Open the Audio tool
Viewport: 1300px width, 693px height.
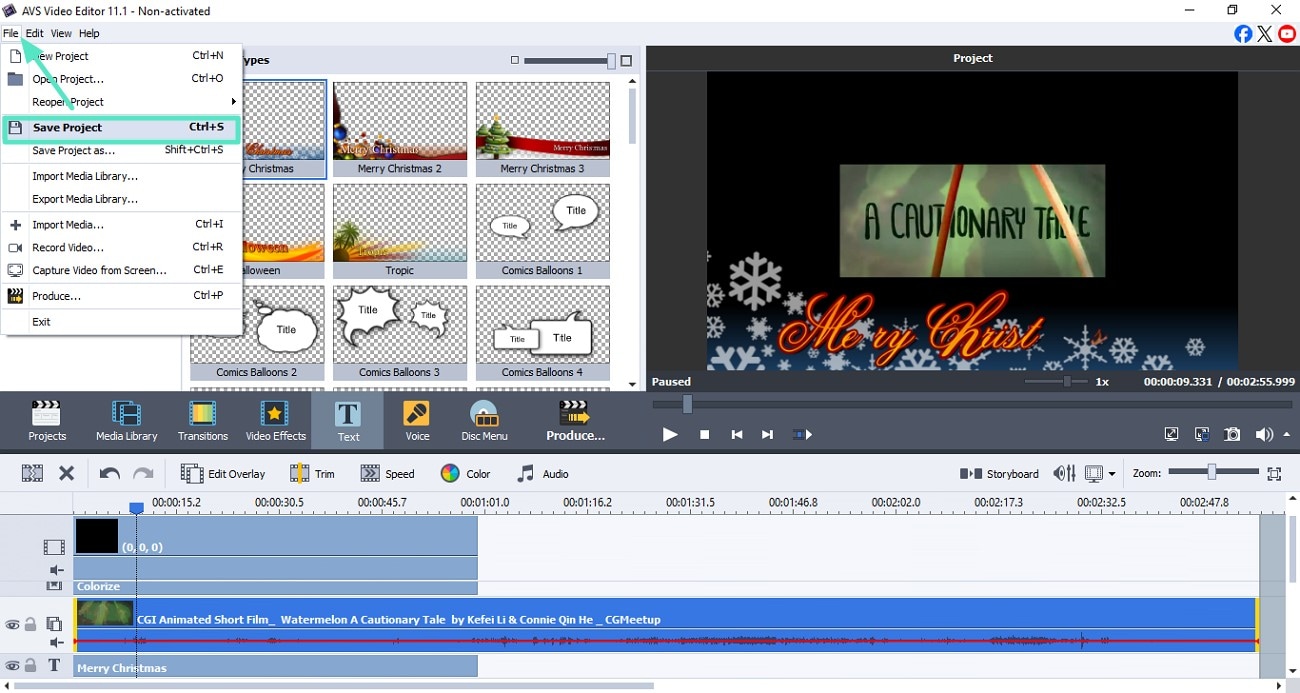coord(542,474)
